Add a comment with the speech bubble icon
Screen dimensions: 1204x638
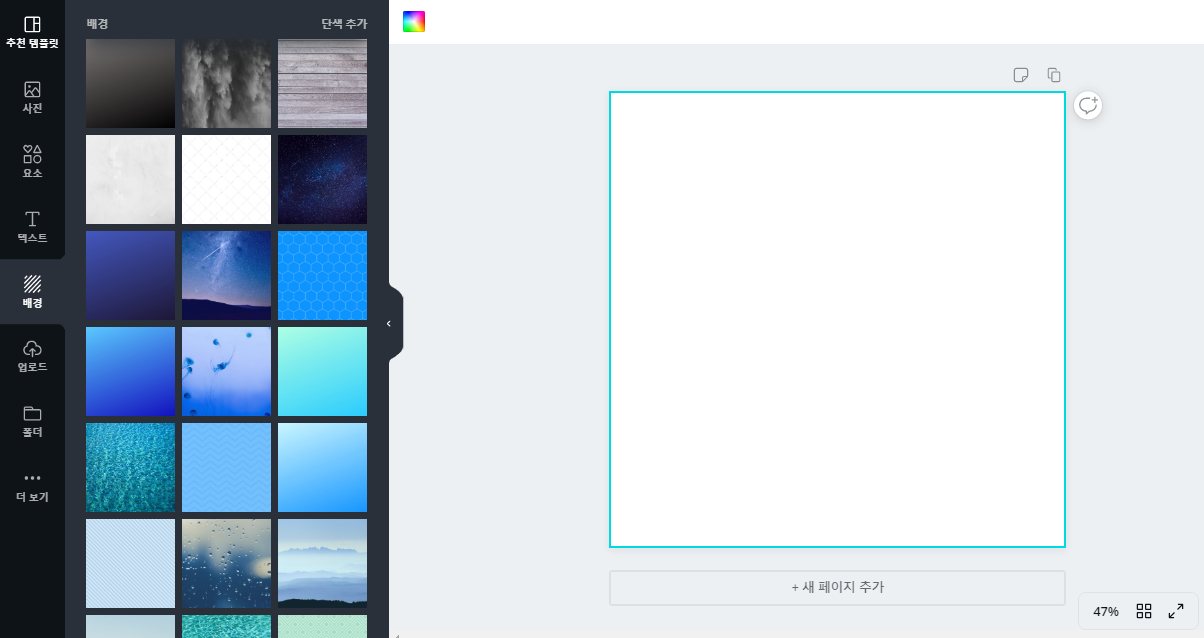[1088, 105]
